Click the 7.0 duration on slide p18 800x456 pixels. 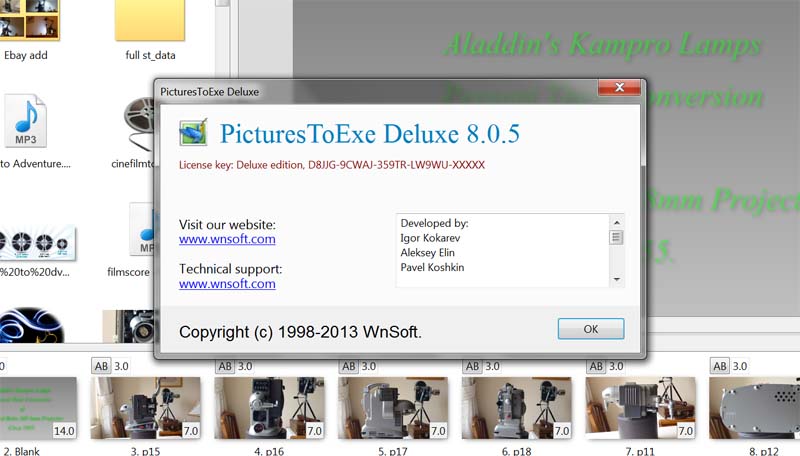[x=562, y=431]
